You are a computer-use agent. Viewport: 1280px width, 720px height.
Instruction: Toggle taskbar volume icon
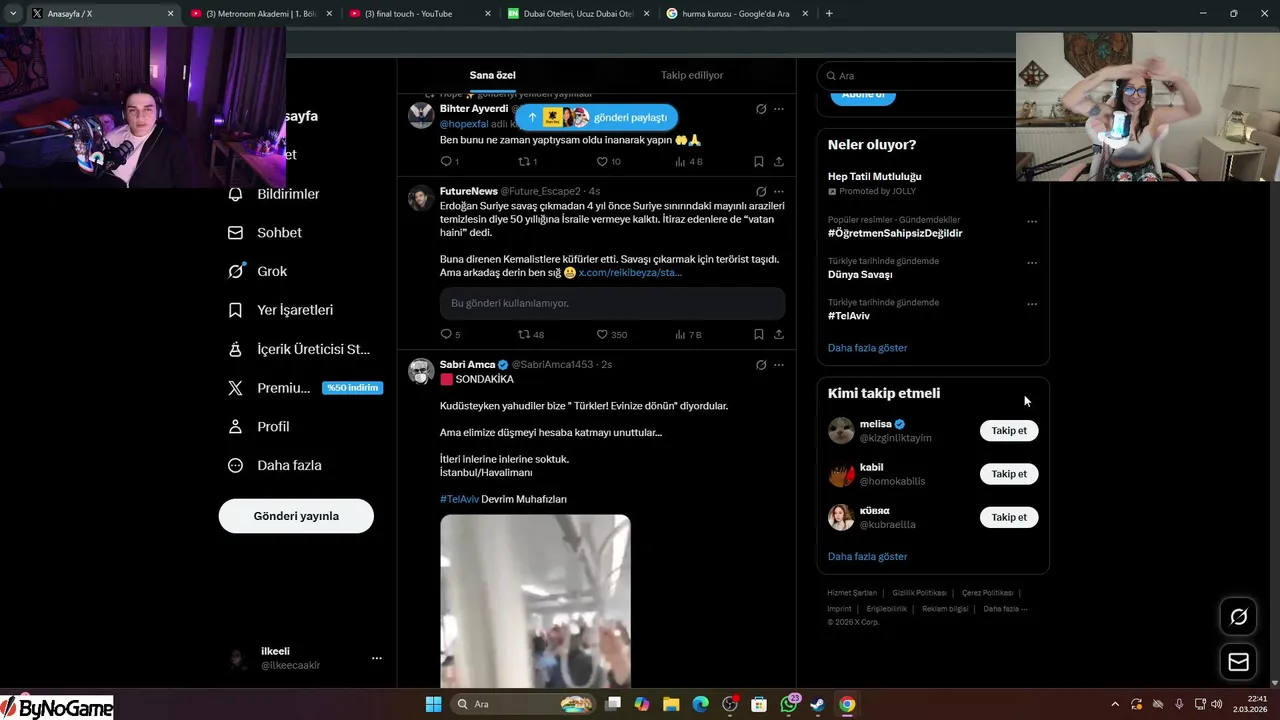coord(1216,704)
